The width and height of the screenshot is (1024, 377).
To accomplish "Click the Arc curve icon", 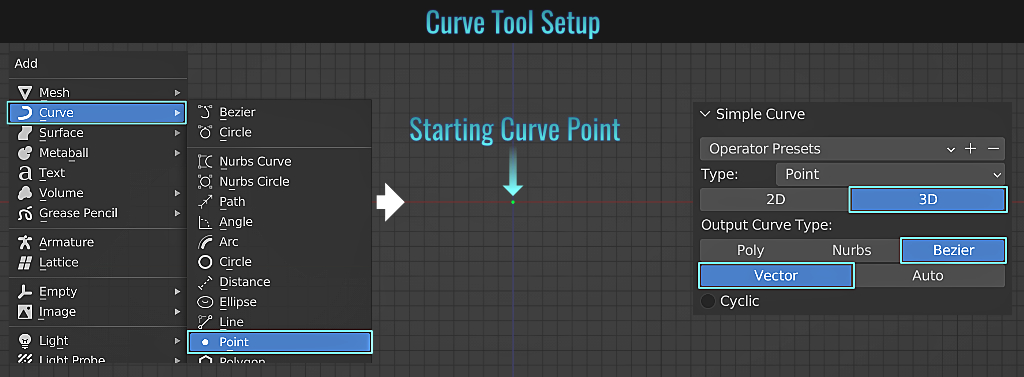I will [x=205, y=242].
